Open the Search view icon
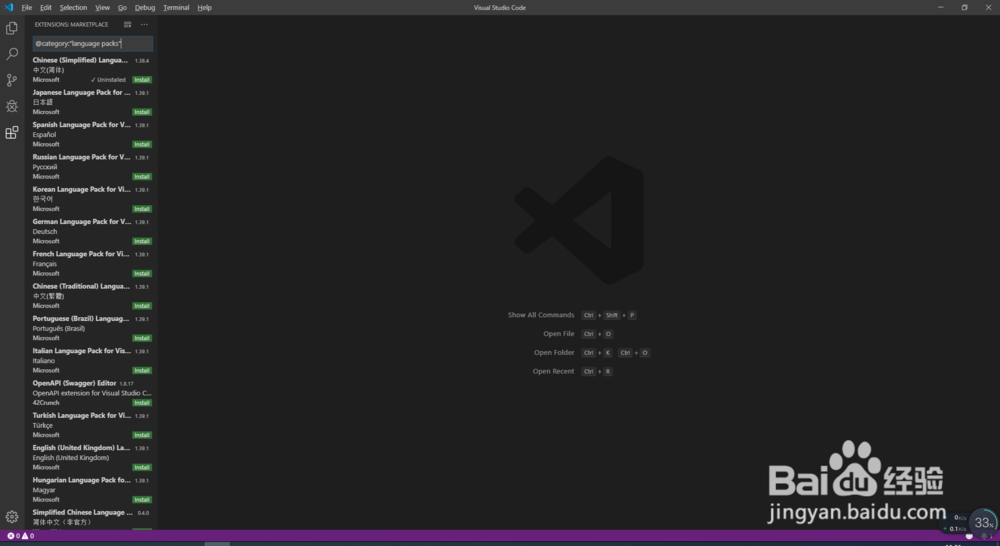 point(11,54)
